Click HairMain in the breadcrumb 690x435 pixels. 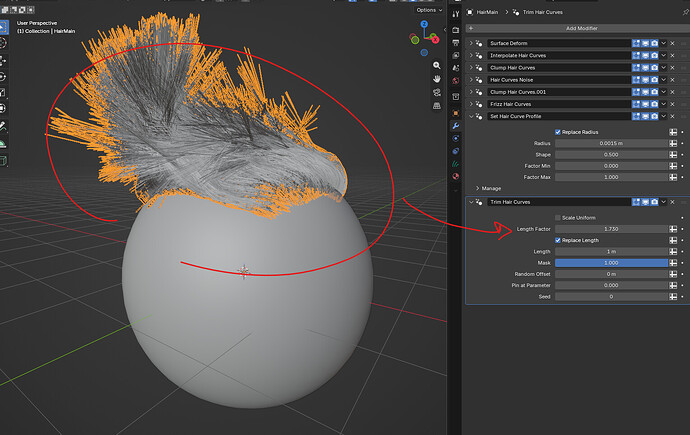coord(487,12)
